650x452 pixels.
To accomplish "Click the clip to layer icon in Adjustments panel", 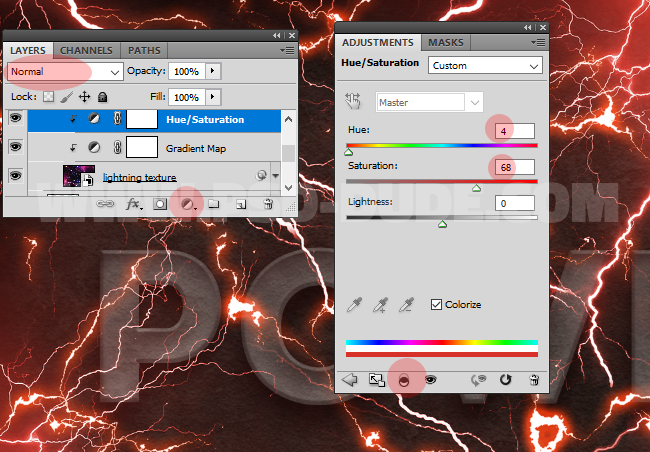I will [405, 380].
